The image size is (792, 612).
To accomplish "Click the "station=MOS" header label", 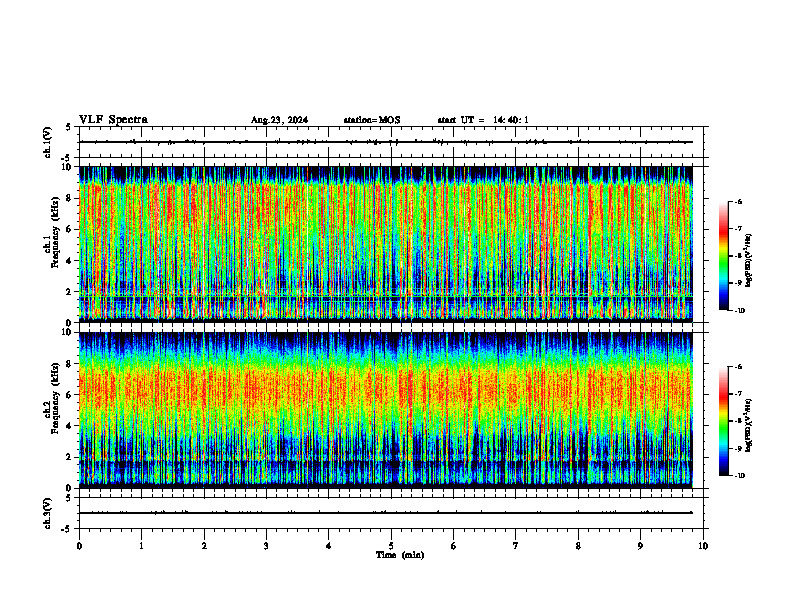I will 372,120.
